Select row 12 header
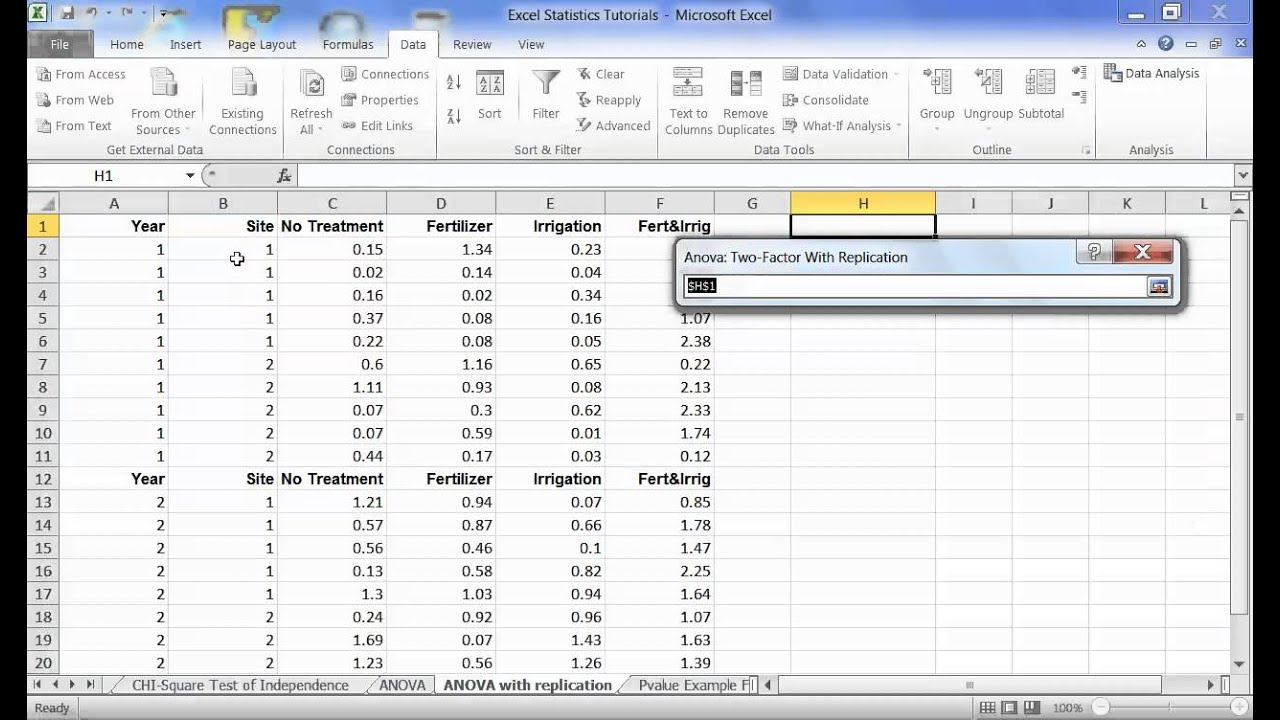 point(43,479)
